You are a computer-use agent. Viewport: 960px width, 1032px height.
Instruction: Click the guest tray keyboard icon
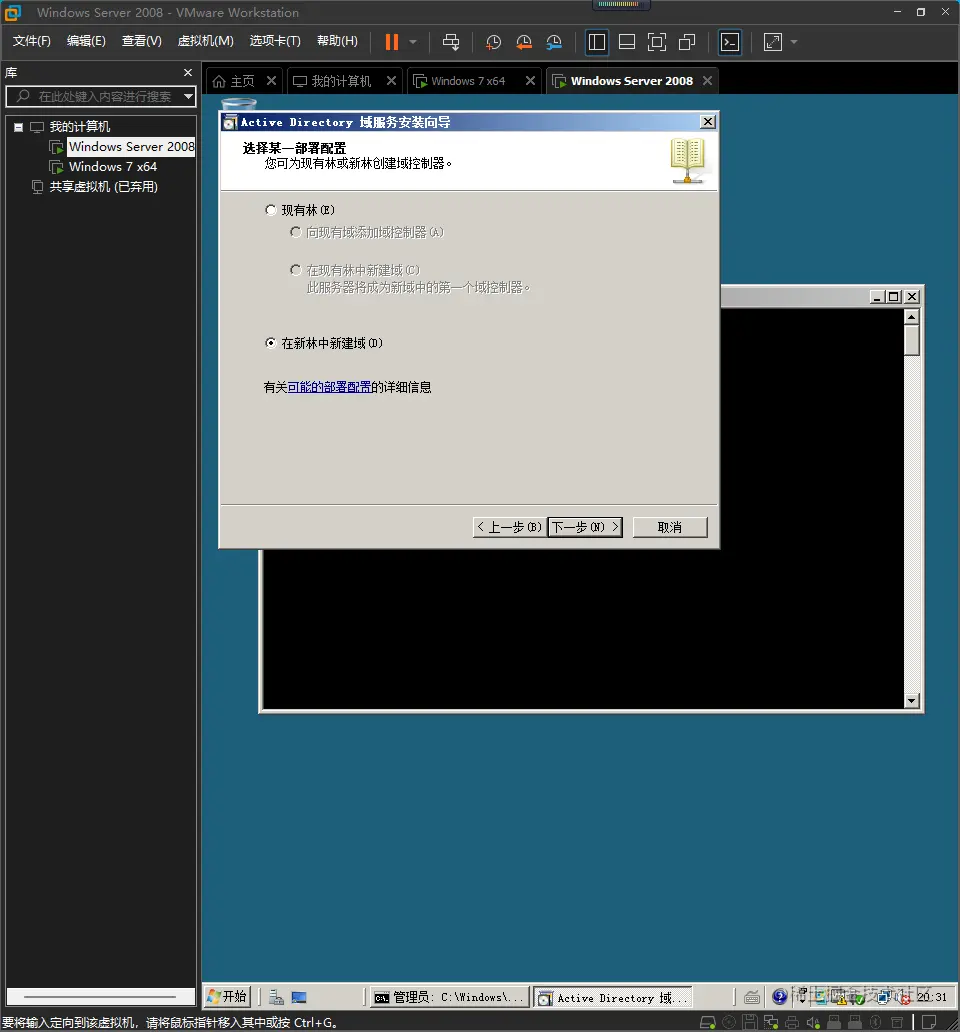coord(751,998)
